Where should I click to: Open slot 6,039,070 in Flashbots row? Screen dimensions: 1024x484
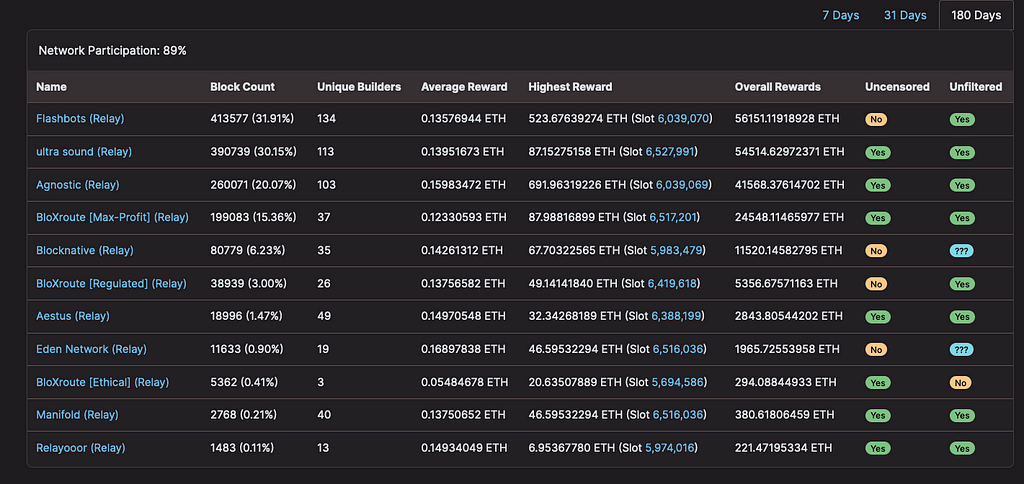pyautogui.click(x=683, y=119)
